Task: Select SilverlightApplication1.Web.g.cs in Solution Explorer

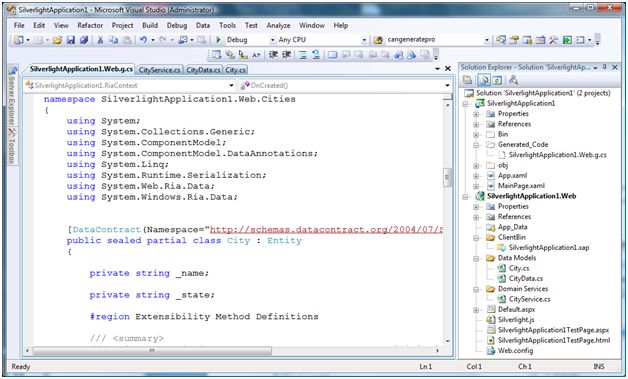Action: point(558,155)
